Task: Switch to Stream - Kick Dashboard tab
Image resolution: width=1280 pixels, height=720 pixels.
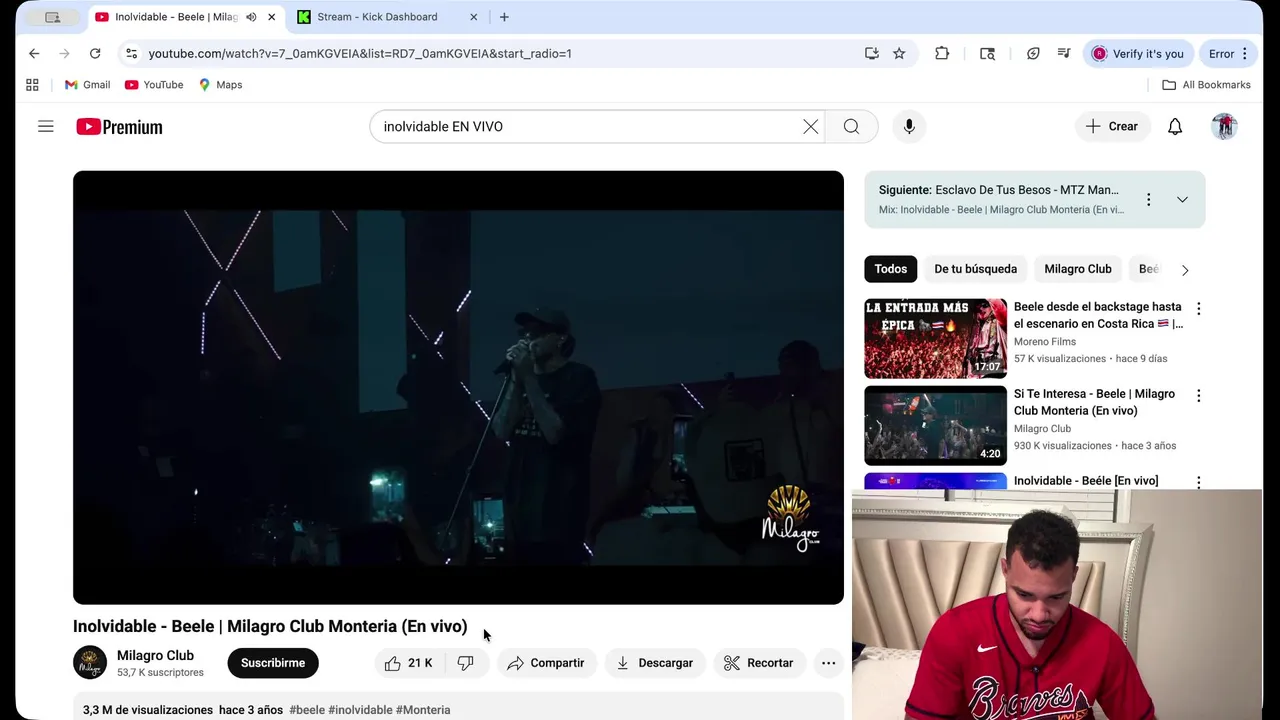Action: (377, 17)
